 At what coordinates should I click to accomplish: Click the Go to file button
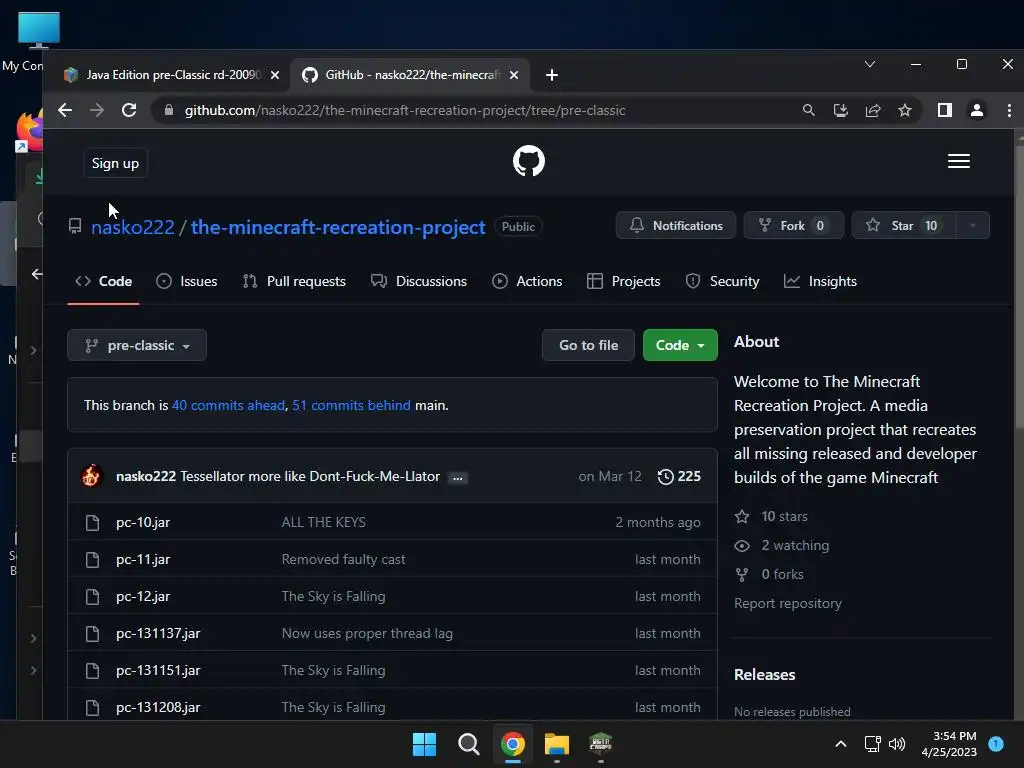tap(588, 345)
